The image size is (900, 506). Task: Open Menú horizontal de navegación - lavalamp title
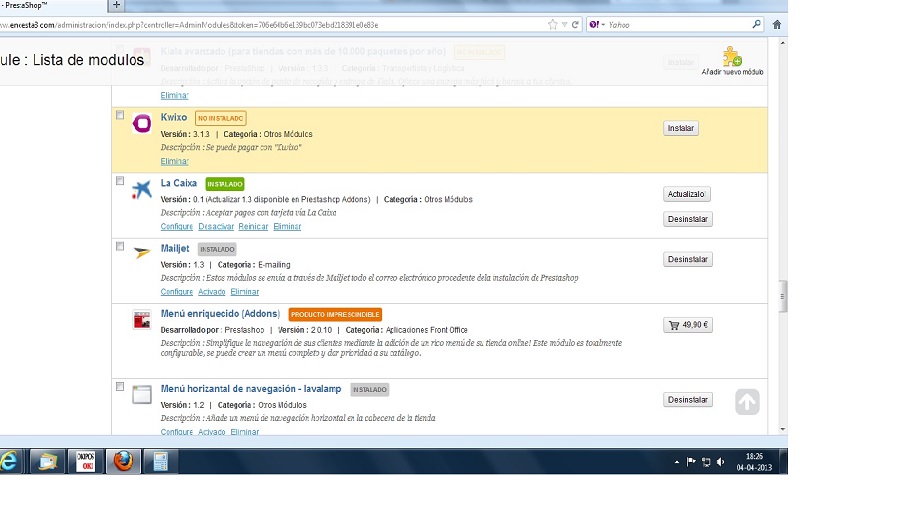click(x=251, y=389)
